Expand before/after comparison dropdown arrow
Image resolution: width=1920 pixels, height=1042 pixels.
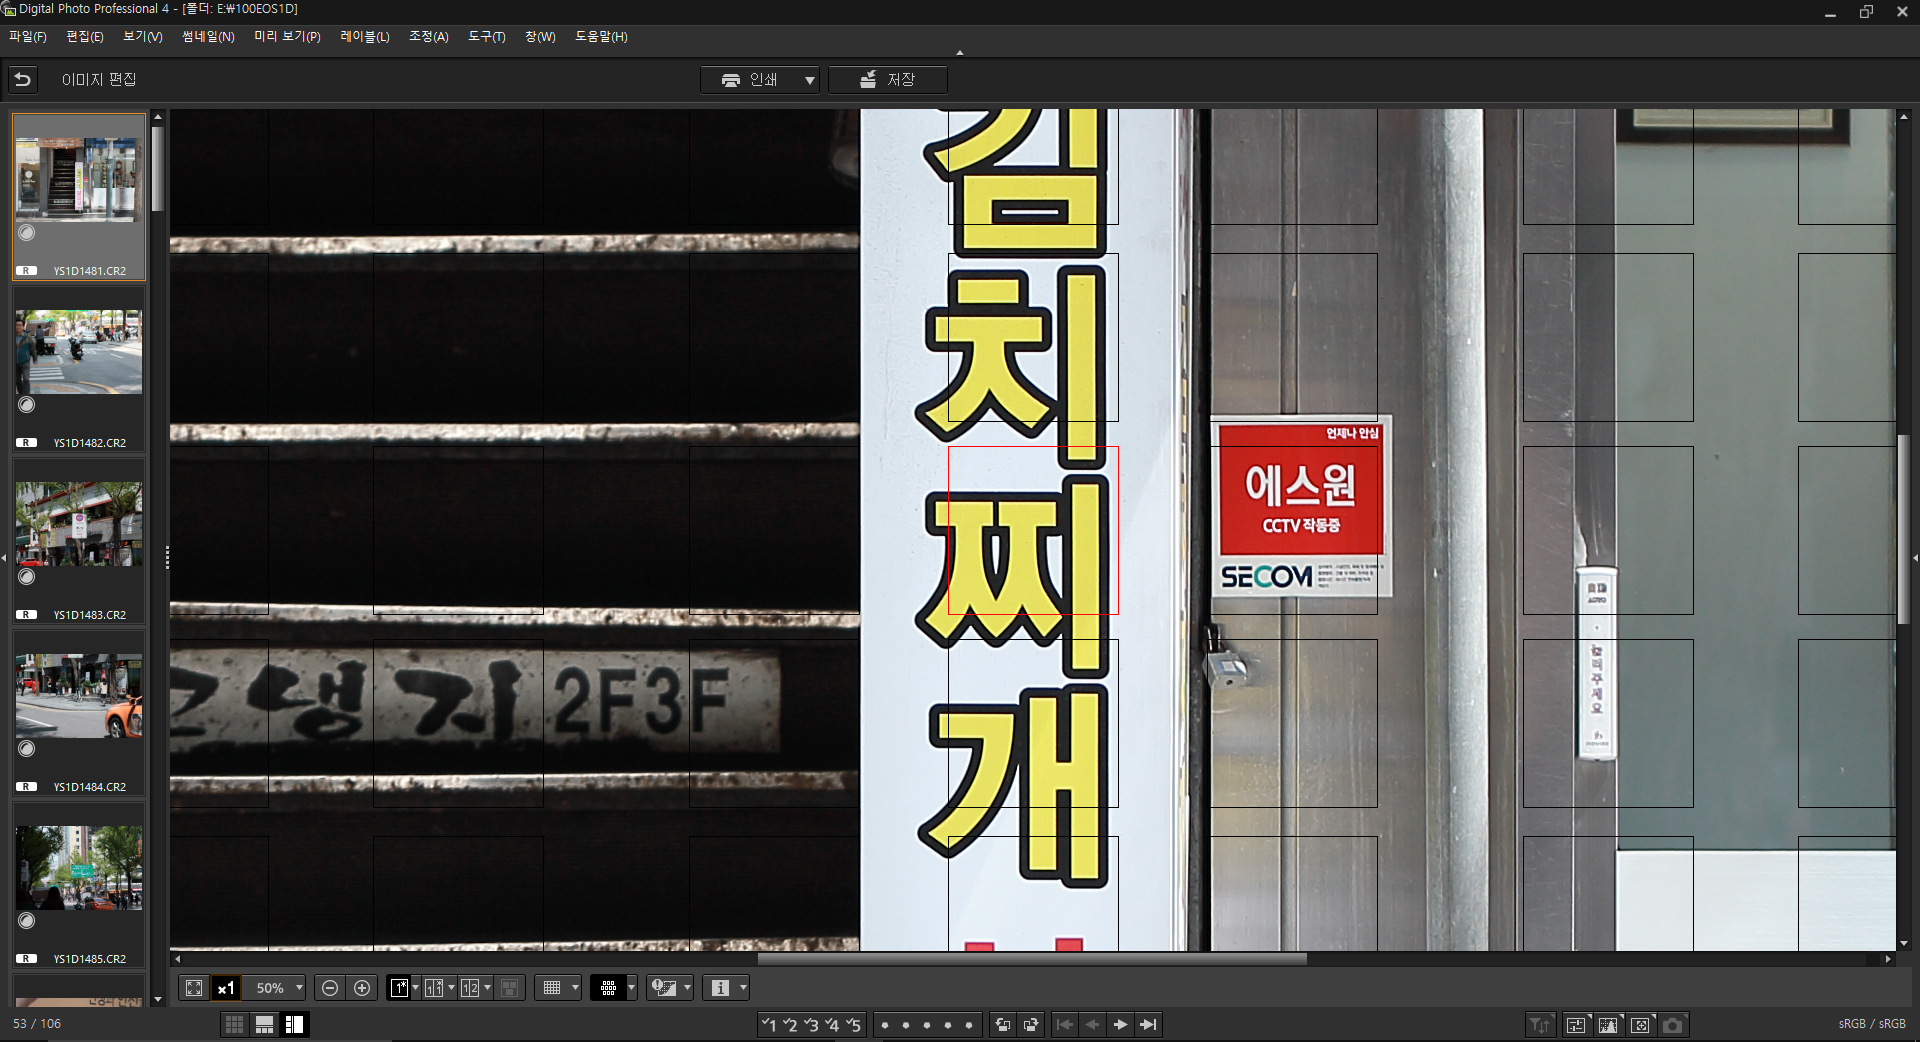(x=451, y=988)
